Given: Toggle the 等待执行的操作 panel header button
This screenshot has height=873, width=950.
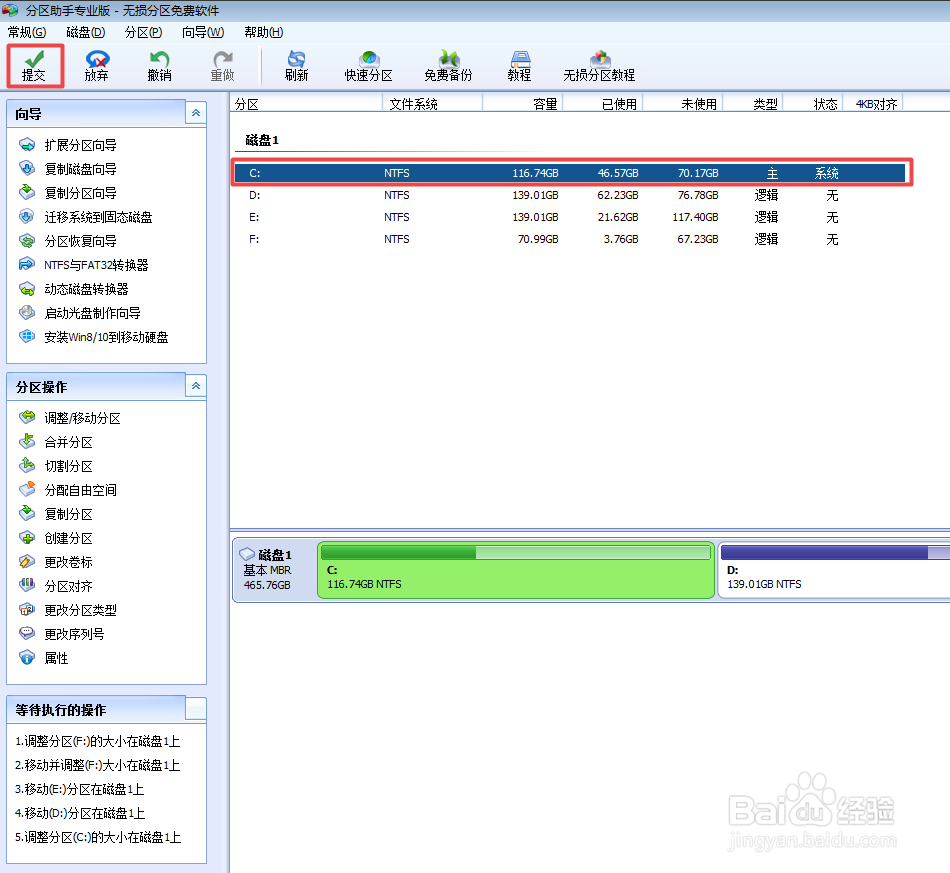Looking at the screenshot, I should pyautogui.click(x=196, y=709).
